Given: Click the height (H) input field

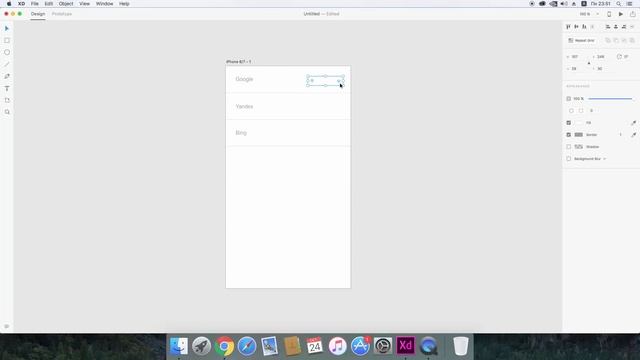Looking at the screenshot, I should [x=574, y=69].
